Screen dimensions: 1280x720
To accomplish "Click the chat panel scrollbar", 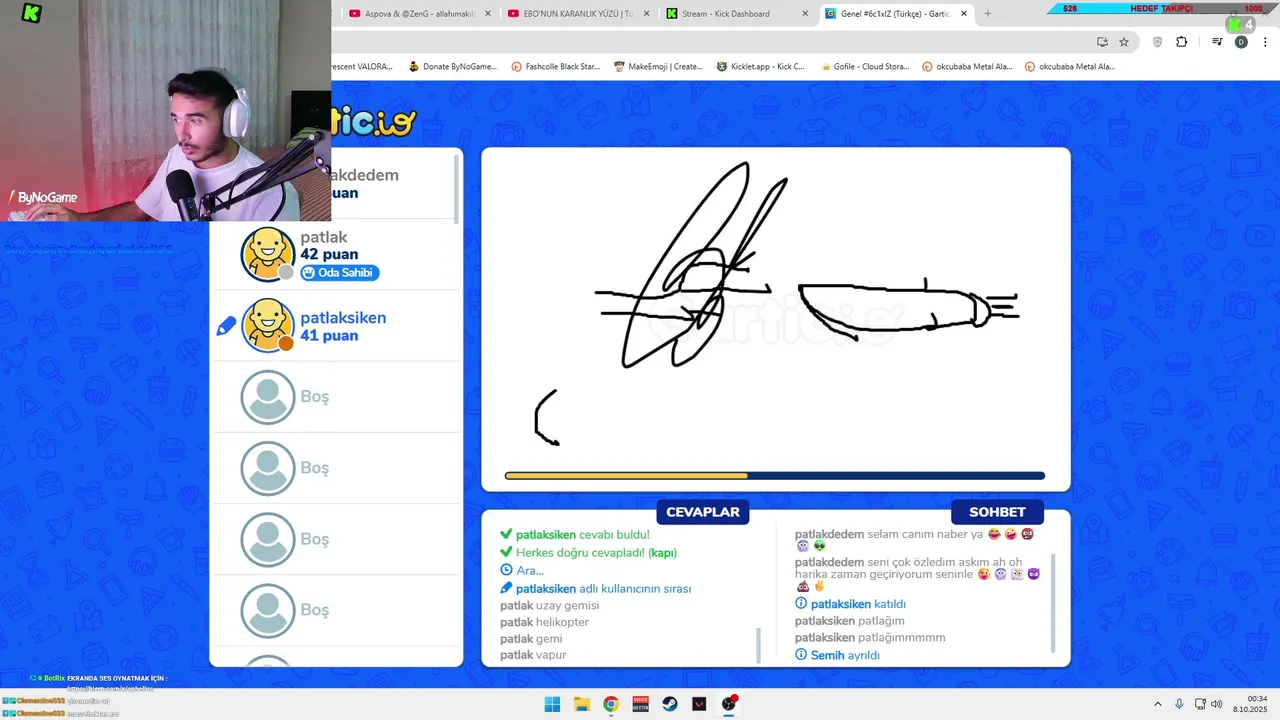I will coord(1053,603).
